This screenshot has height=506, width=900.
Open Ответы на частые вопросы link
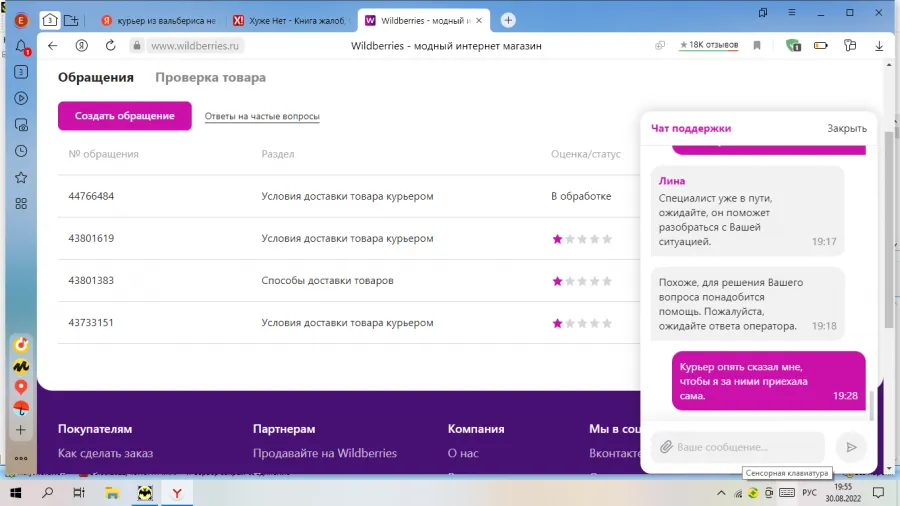tap(262, 116)
